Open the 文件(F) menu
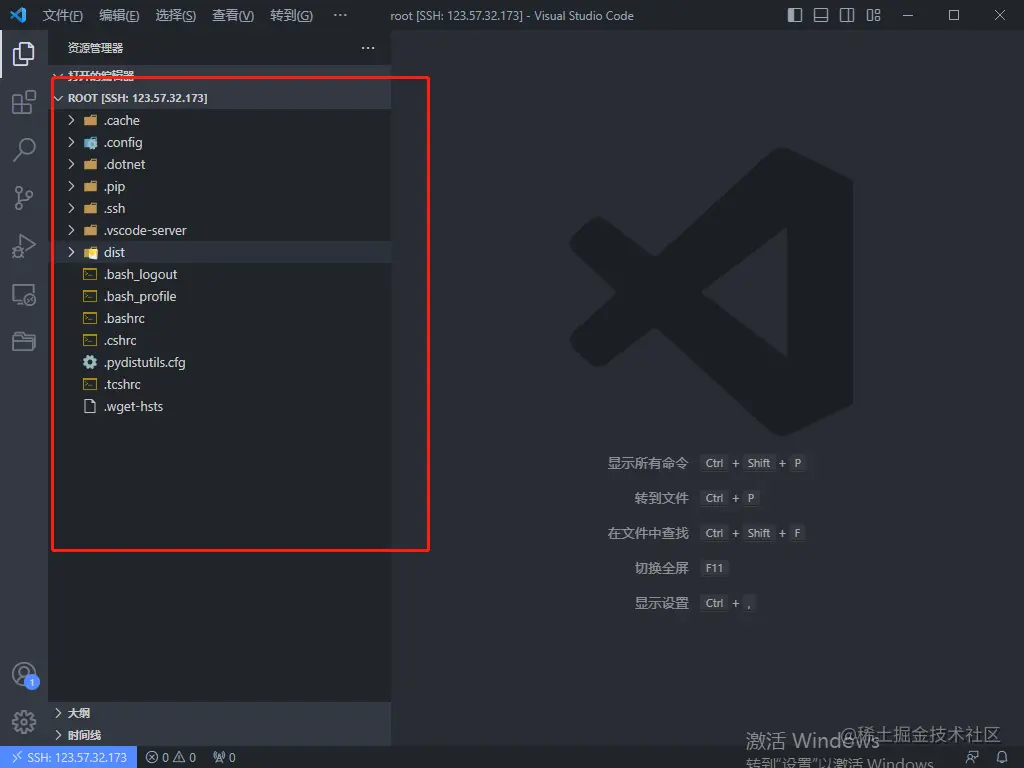Image resolution: width=1024 pixels, height=768 pixels. click(x=62, y=15)
